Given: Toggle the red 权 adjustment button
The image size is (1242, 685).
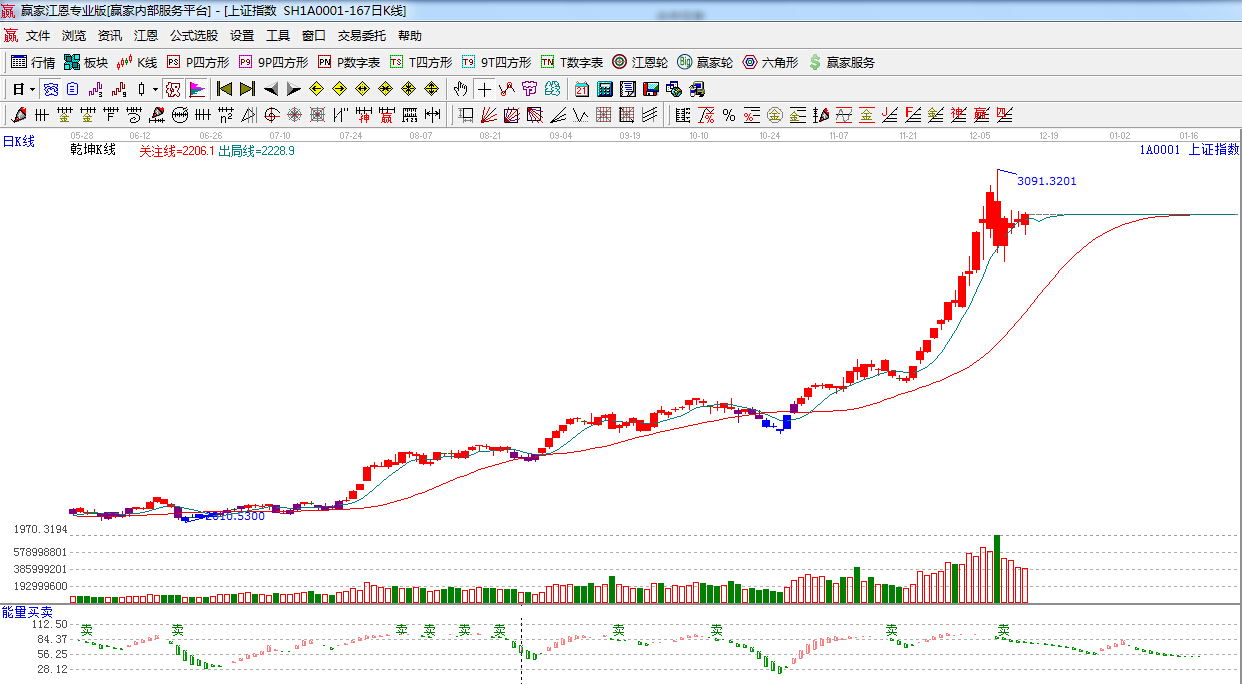Looking at the screenshot, I should tap(173, 89).
